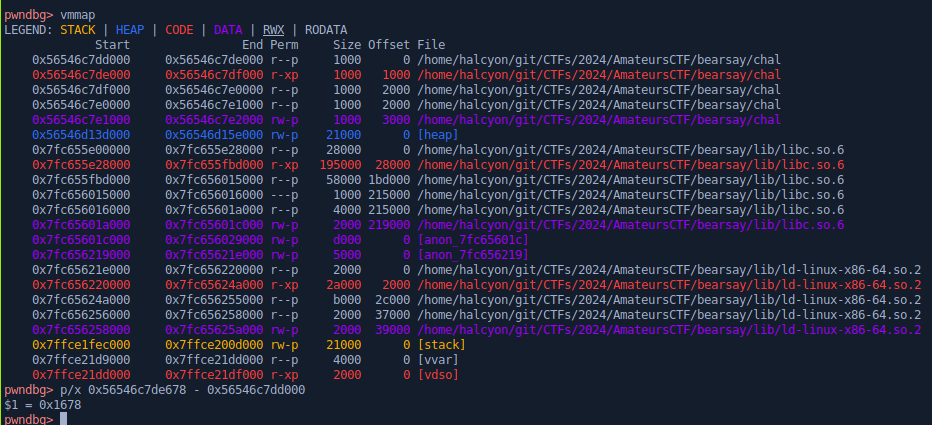Select the [stack] mapping entry

click(x=444, y=344)
